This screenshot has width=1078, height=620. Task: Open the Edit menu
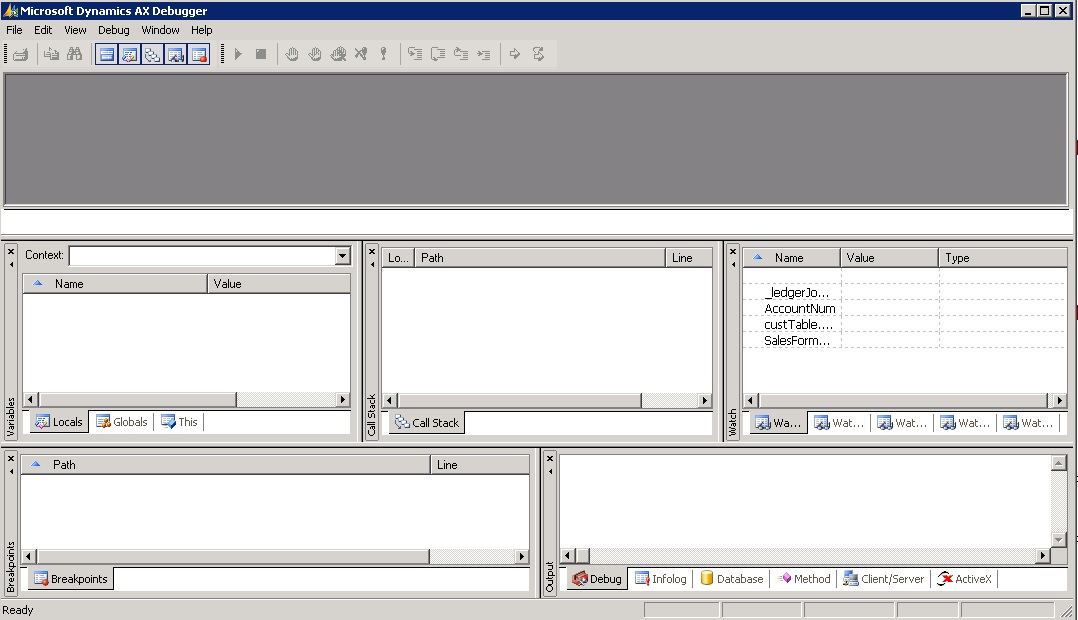[43, 30]
